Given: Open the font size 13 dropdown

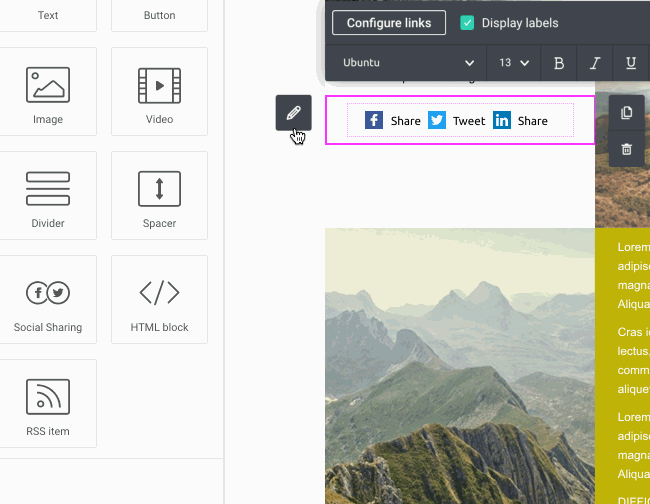Looking at the screenshot, I should tap(514, 63).
